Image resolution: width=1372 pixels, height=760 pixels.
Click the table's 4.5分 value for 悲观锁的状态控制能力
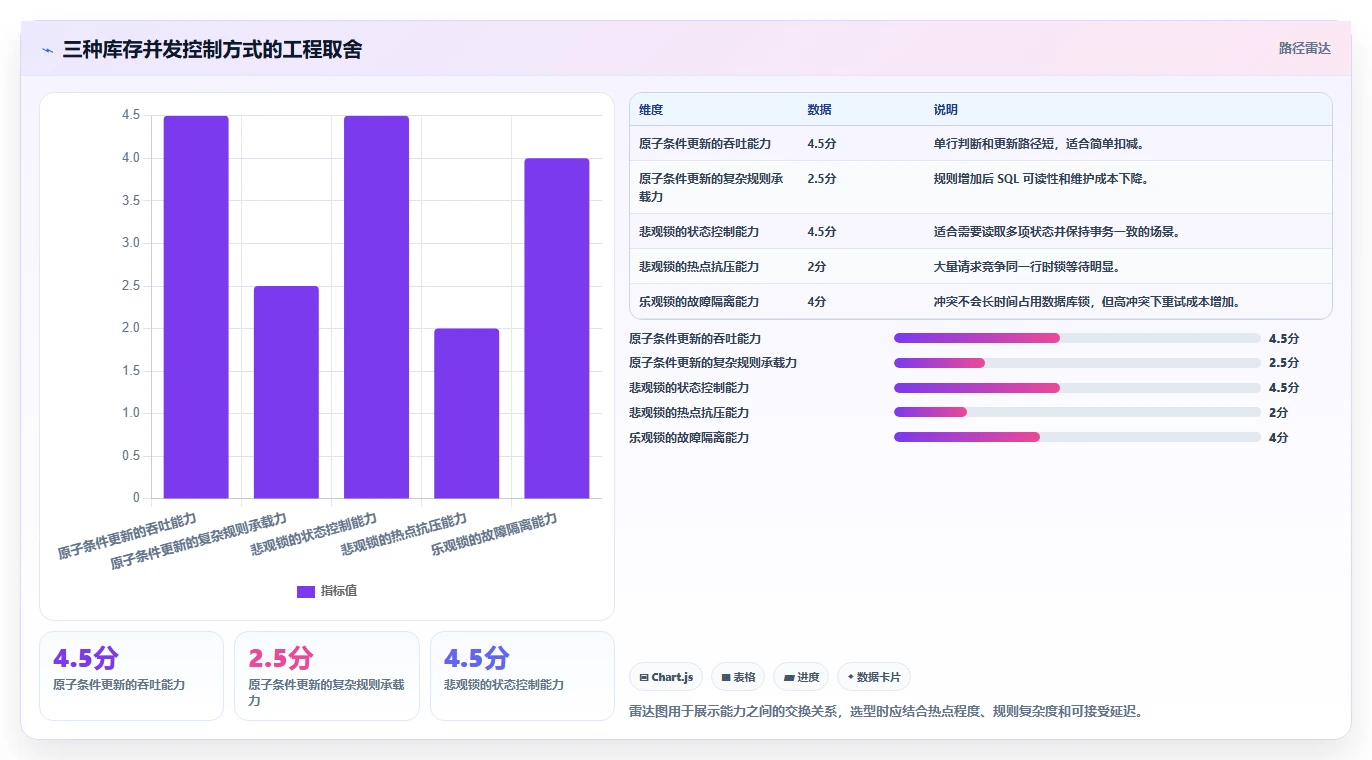[822, 232]
